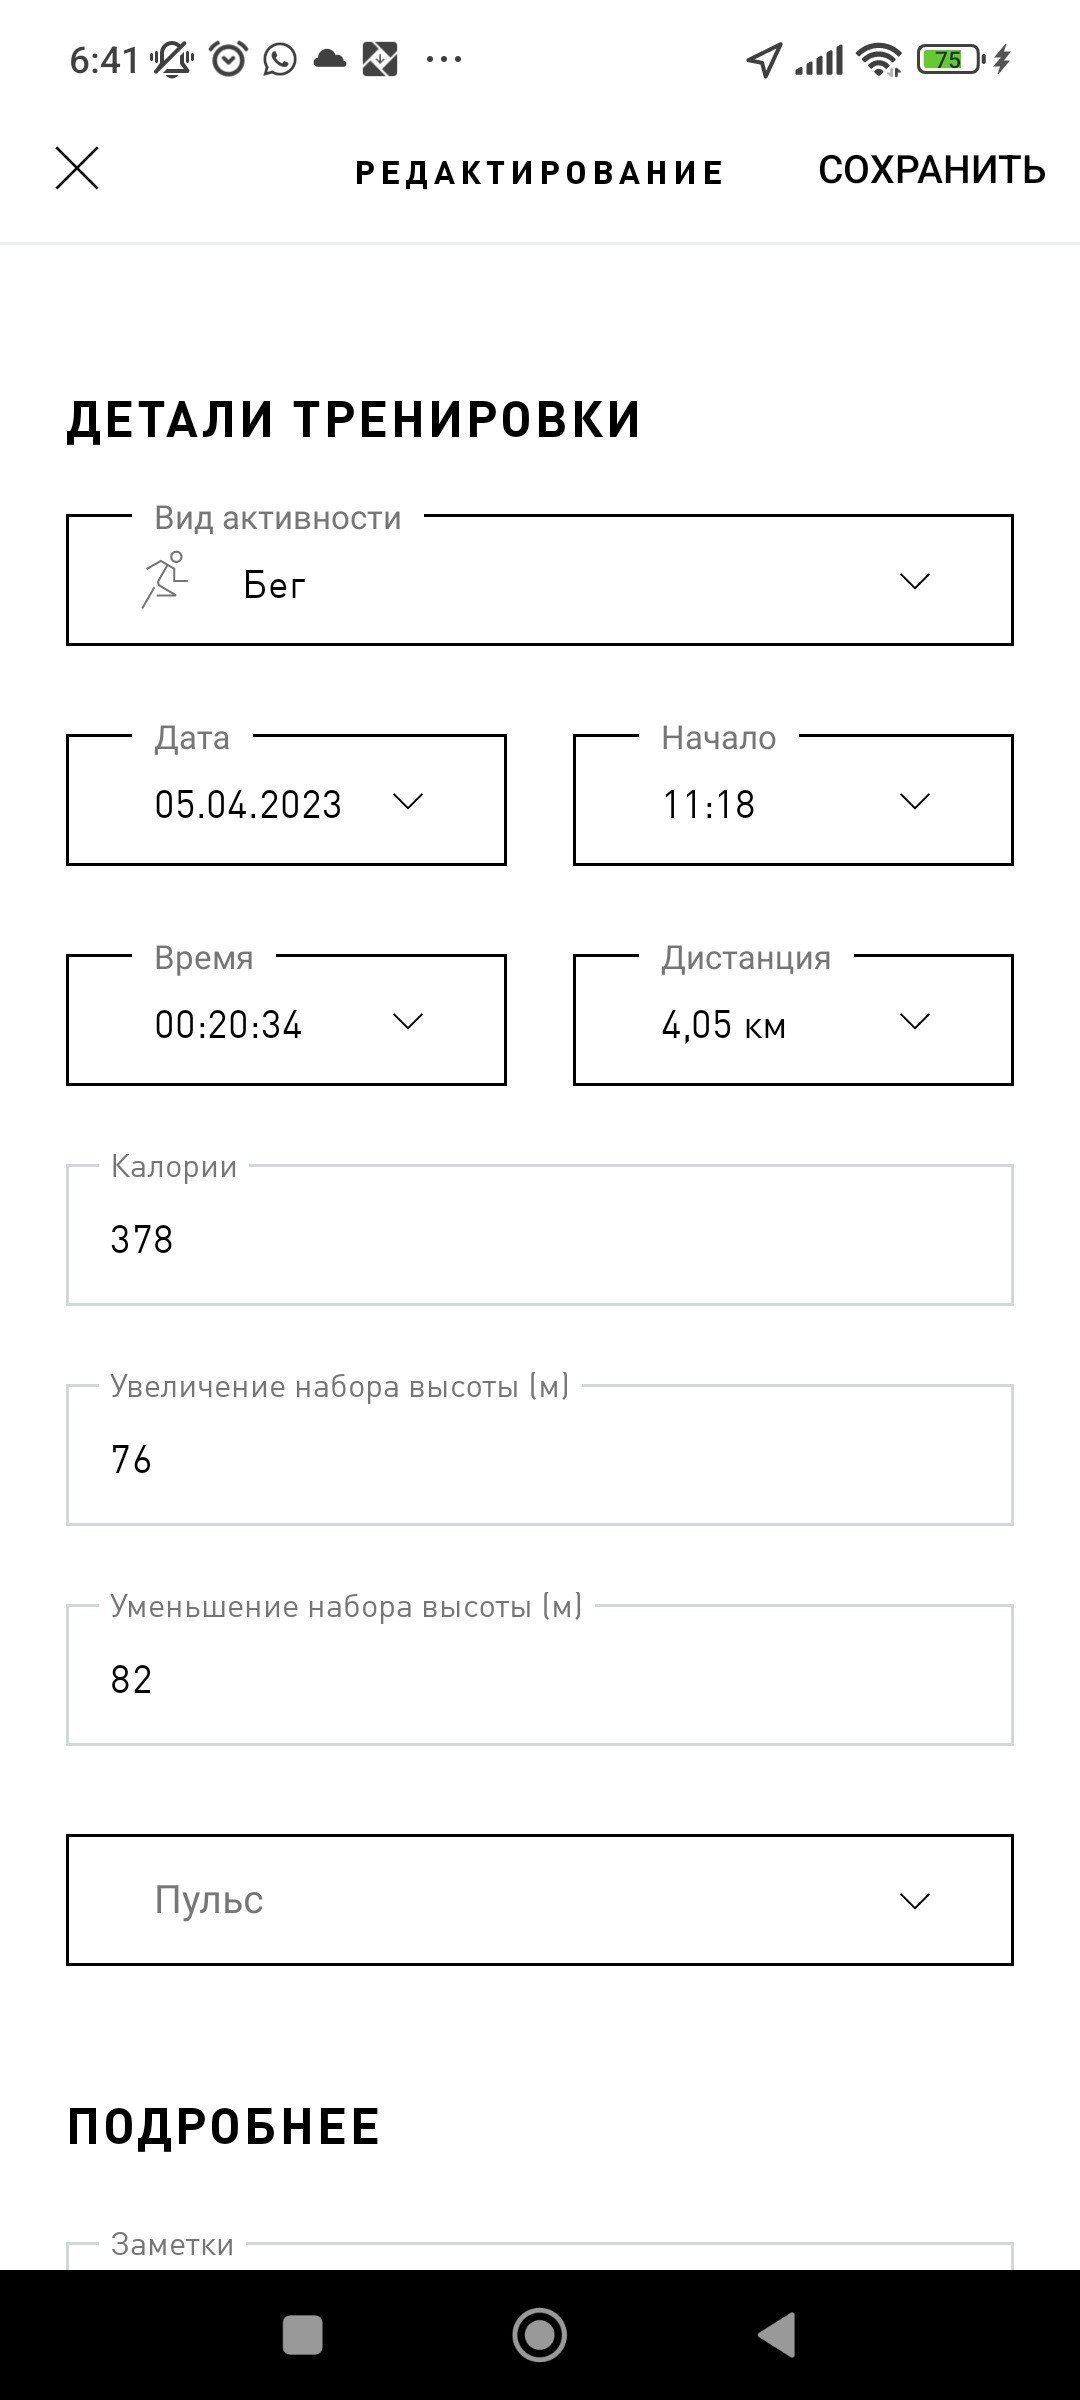Tap the Wi-Fi status icon
The height and width of the screenshot is (2400, 1080).
tap(880, 60)
